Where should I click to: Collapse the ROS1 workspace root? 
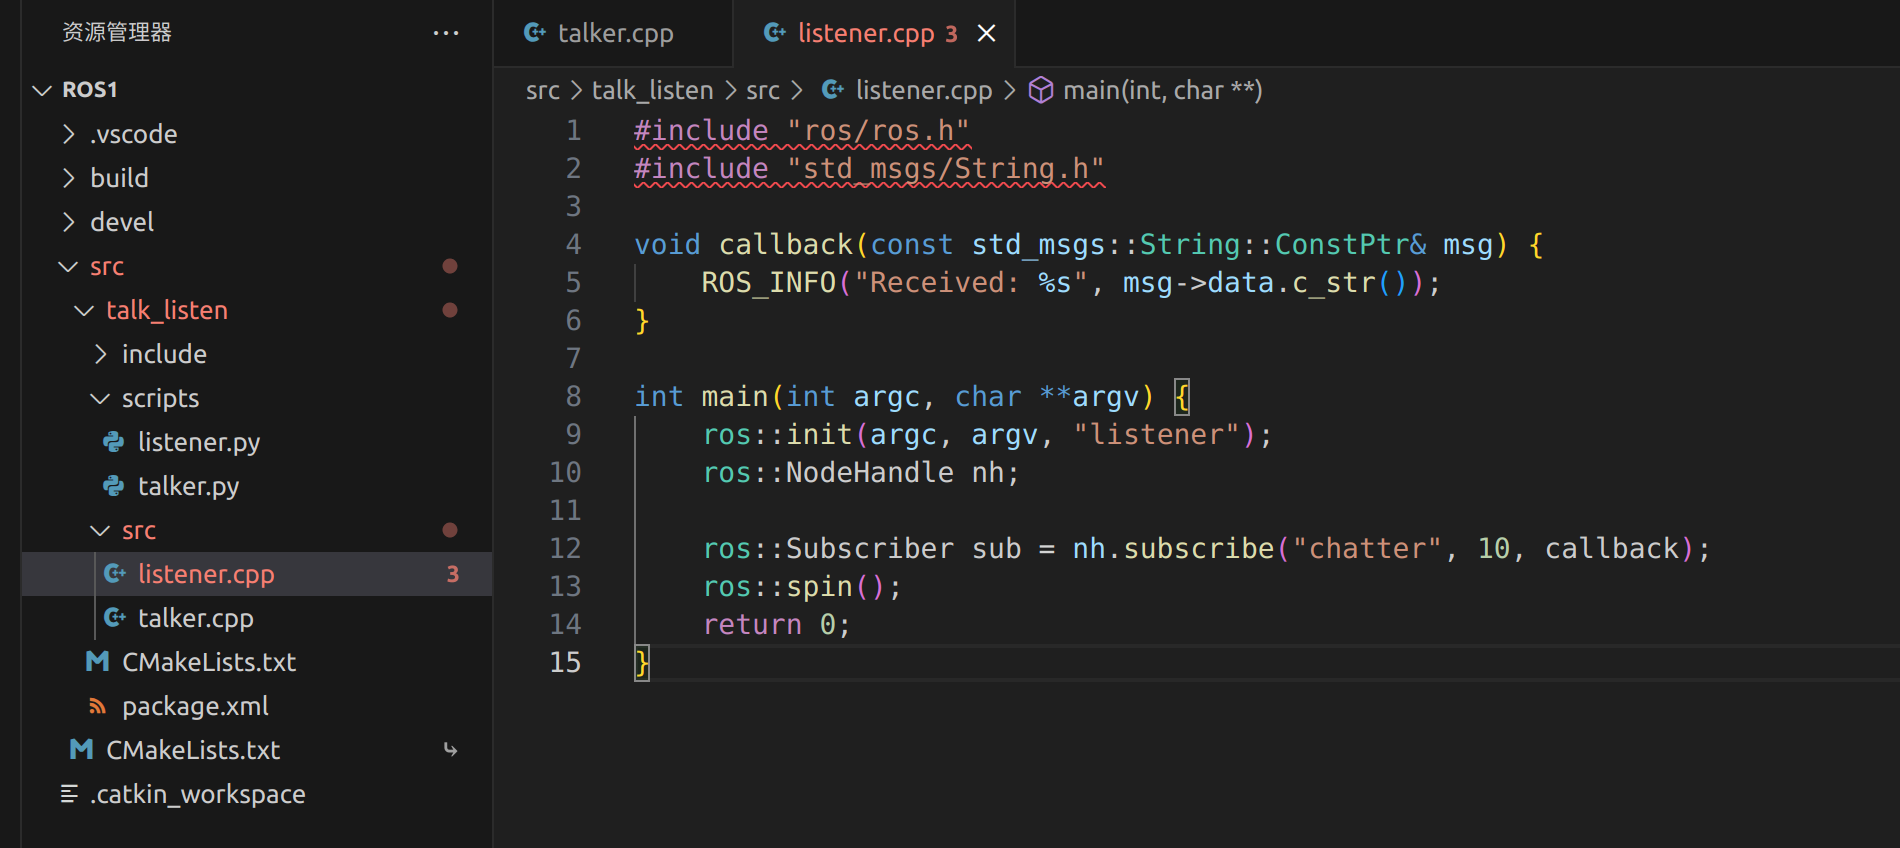[x=42, y=90]
